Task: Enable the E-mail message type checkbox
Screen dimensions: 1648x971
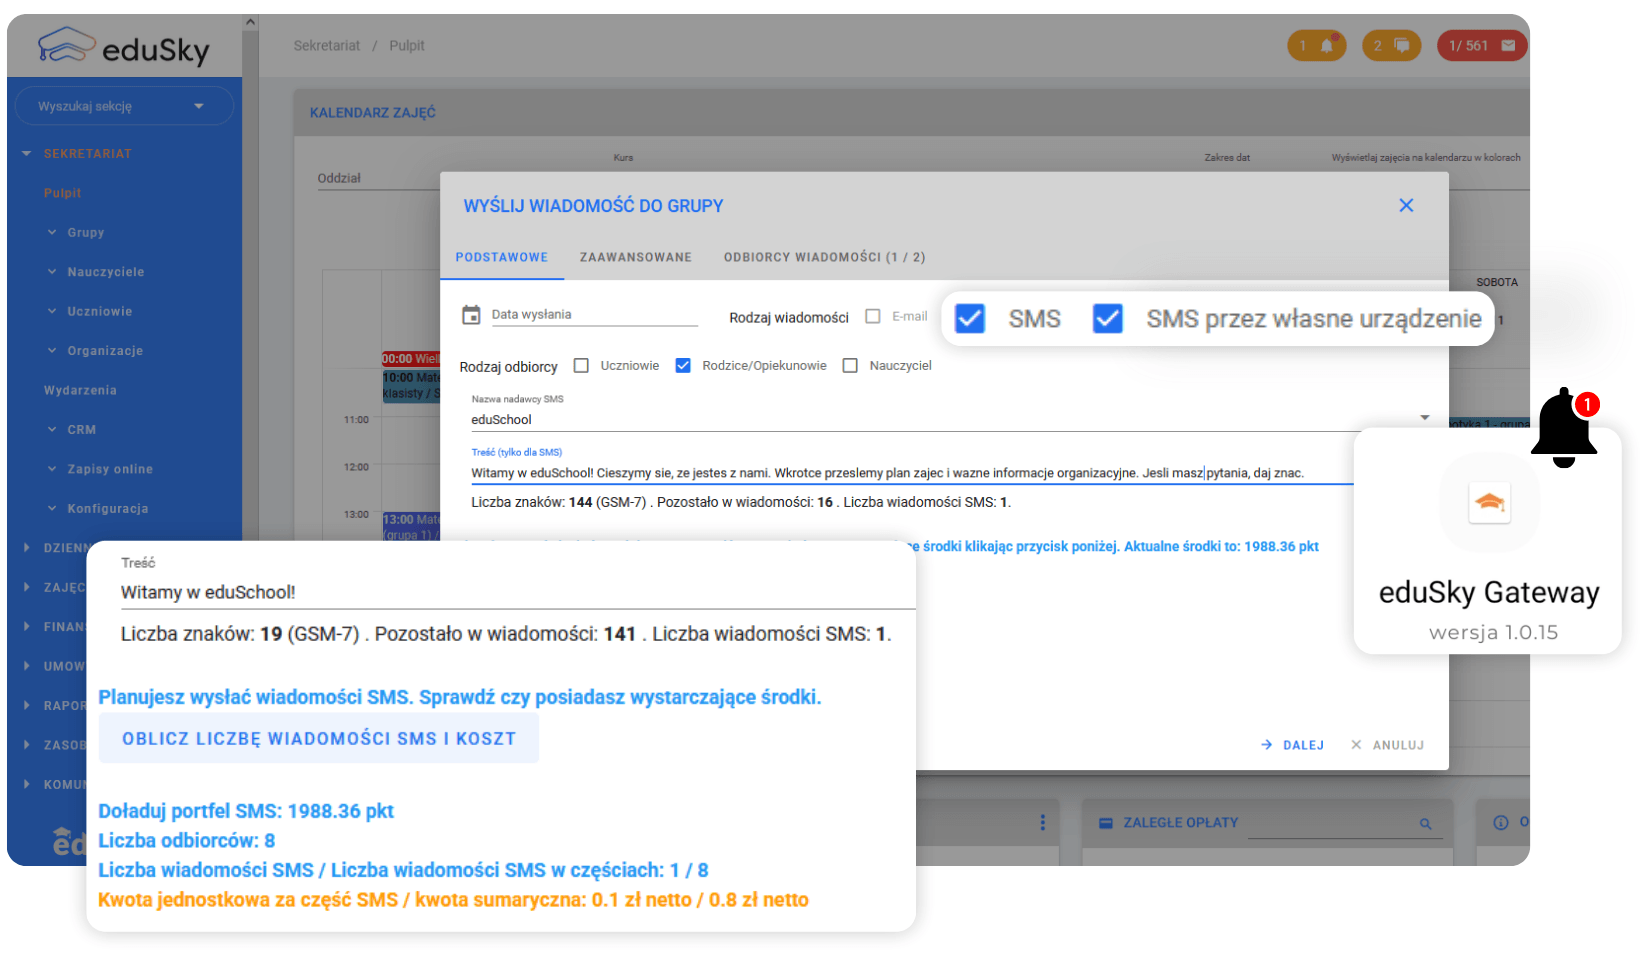Action: point(873,316)
